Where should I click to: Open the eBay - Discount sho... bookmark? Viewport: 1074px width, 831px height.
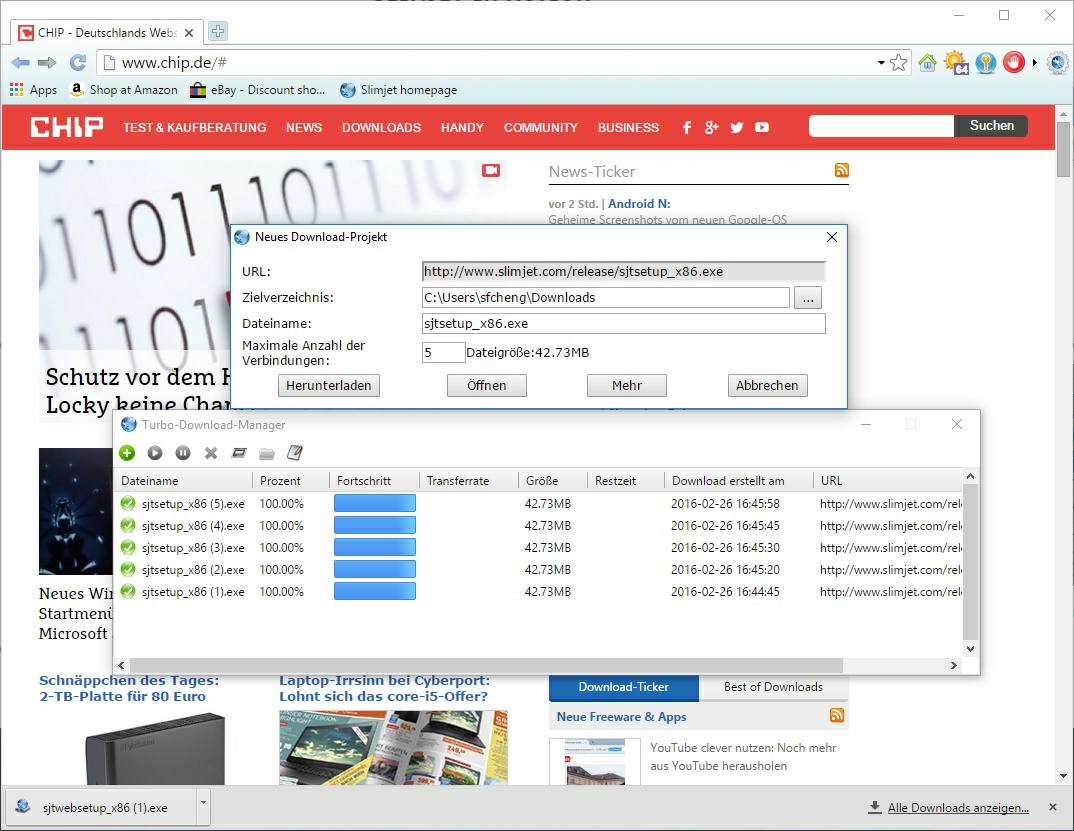pyautogui.click(x=258, y=90)
